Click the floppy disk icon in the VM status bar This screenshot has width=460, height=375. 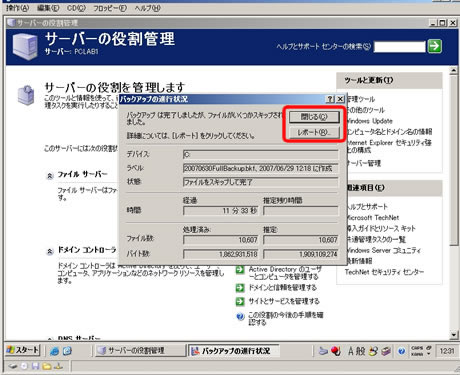[35, 366]
